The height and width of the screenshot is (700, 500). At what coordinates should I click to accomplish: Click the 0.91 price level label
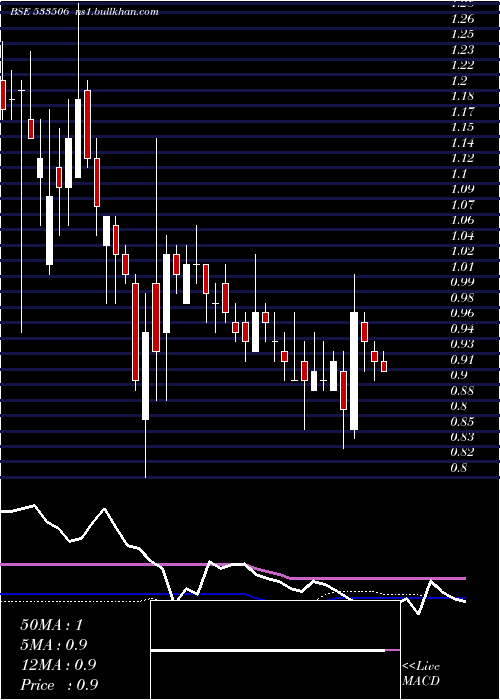click(462, 359)
